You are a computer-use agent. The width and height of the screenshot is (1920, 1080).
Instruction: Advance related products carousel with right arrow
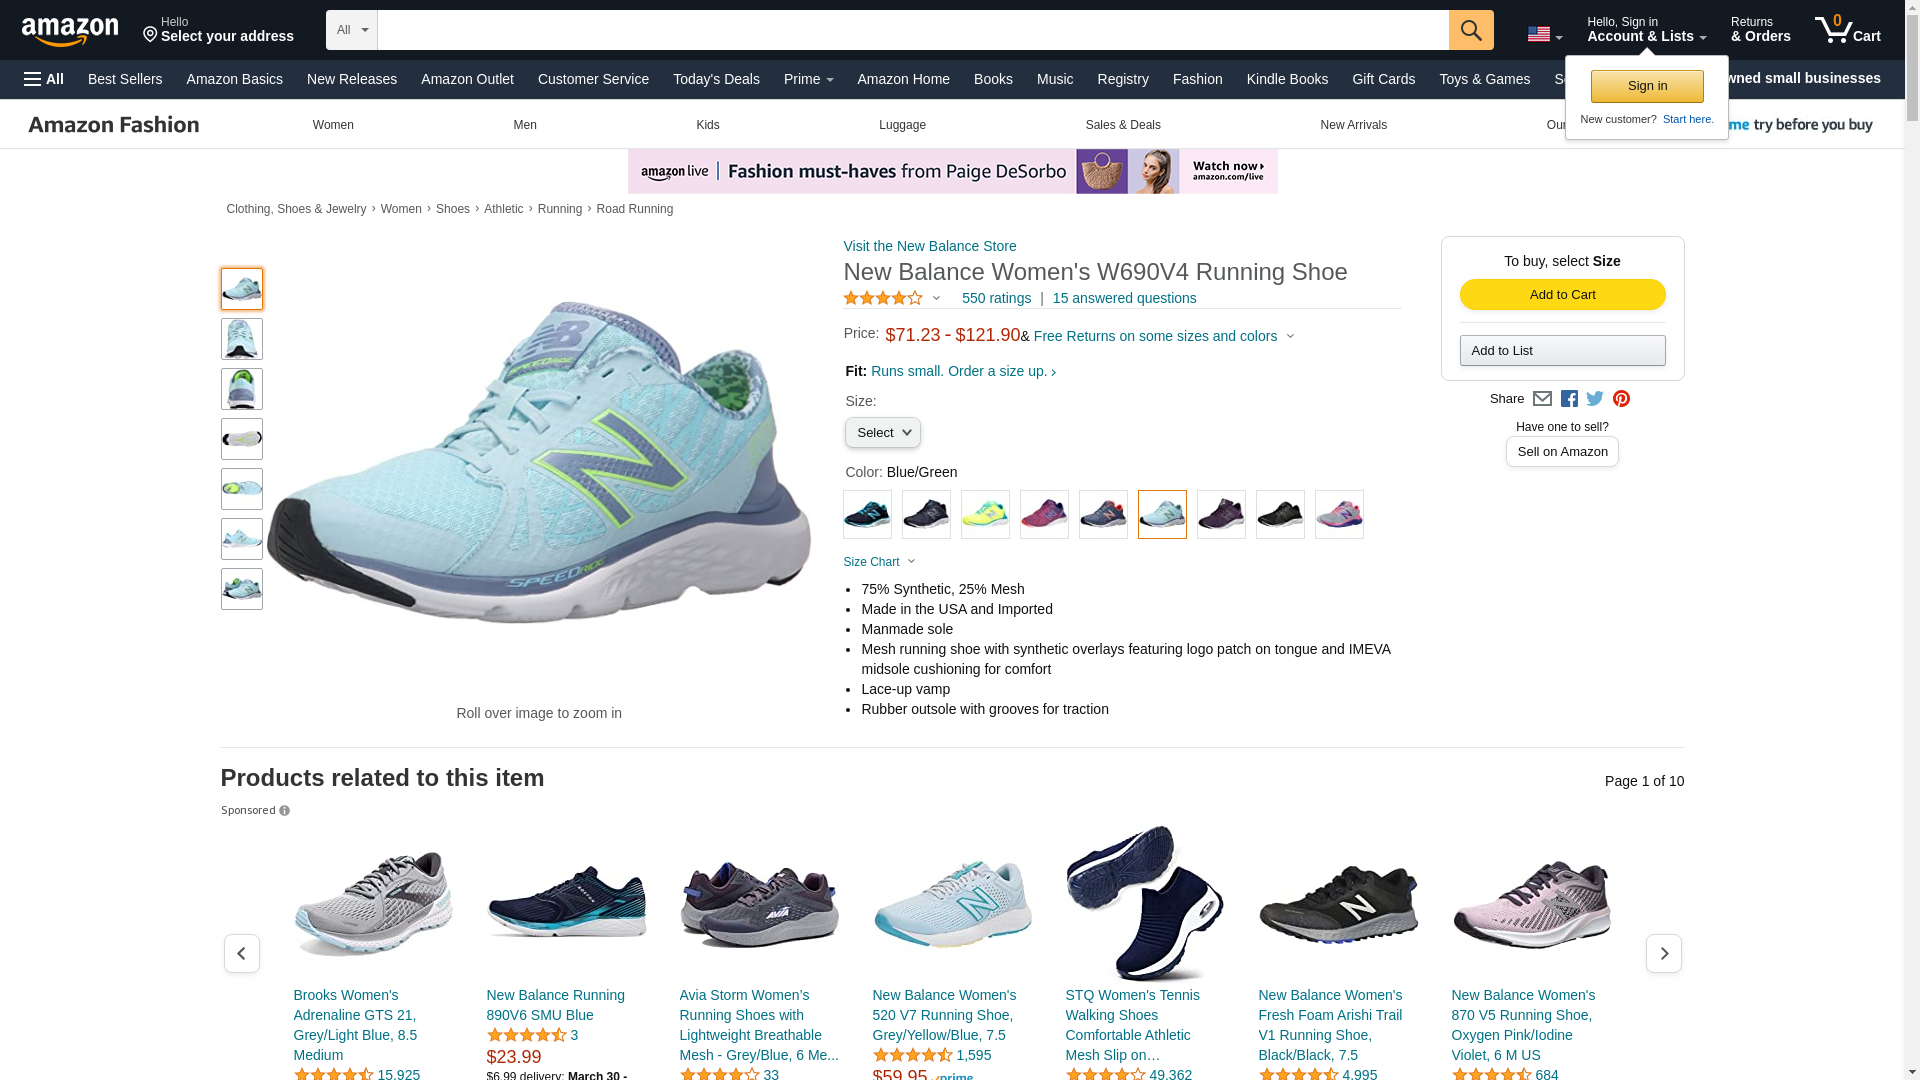(1664, 954)
